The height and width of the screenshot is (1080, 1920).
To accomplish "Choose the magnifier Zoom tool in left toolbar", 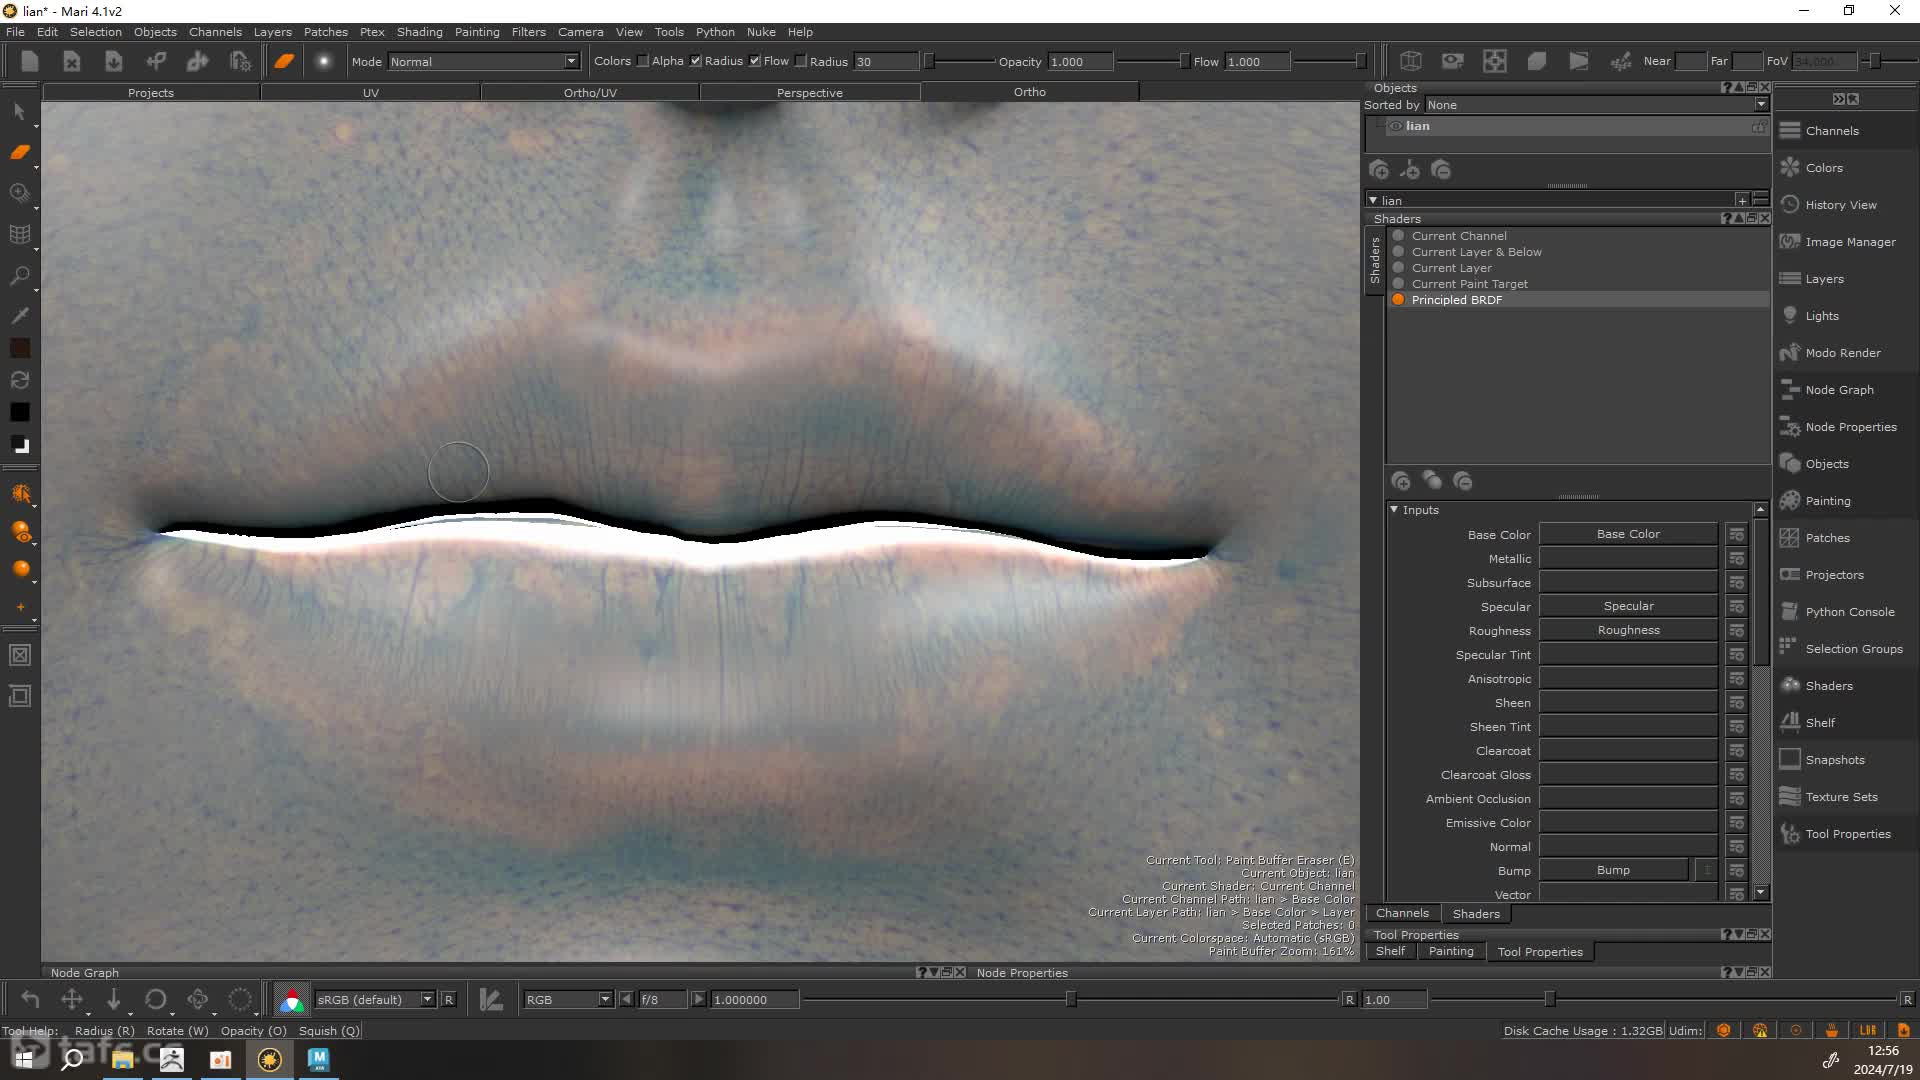I will click(x=19, y=275).
